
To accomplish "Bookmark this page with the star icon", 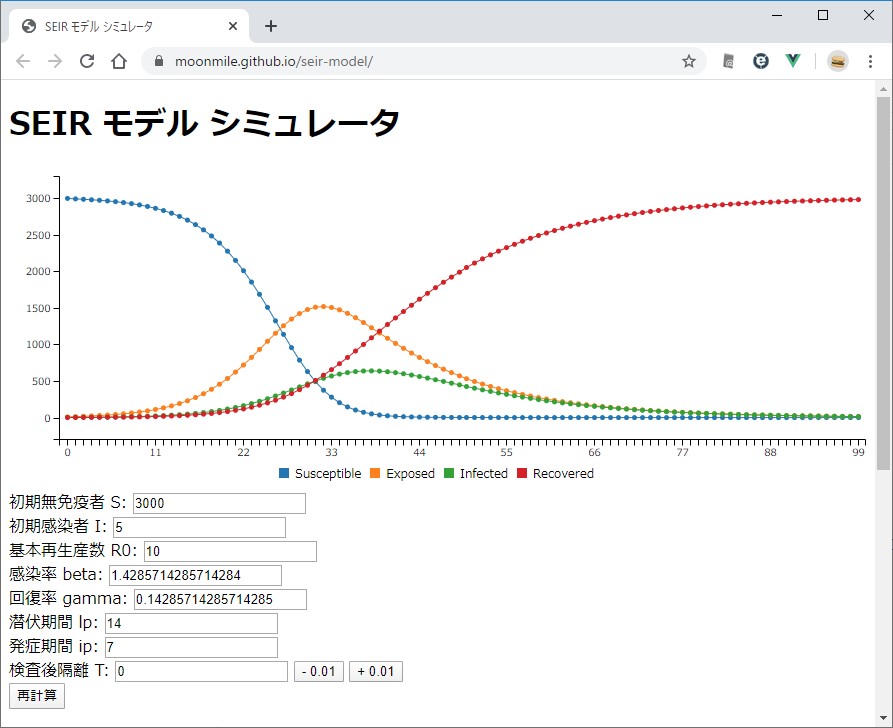I will pyautogui.click(x=688, y=61).
